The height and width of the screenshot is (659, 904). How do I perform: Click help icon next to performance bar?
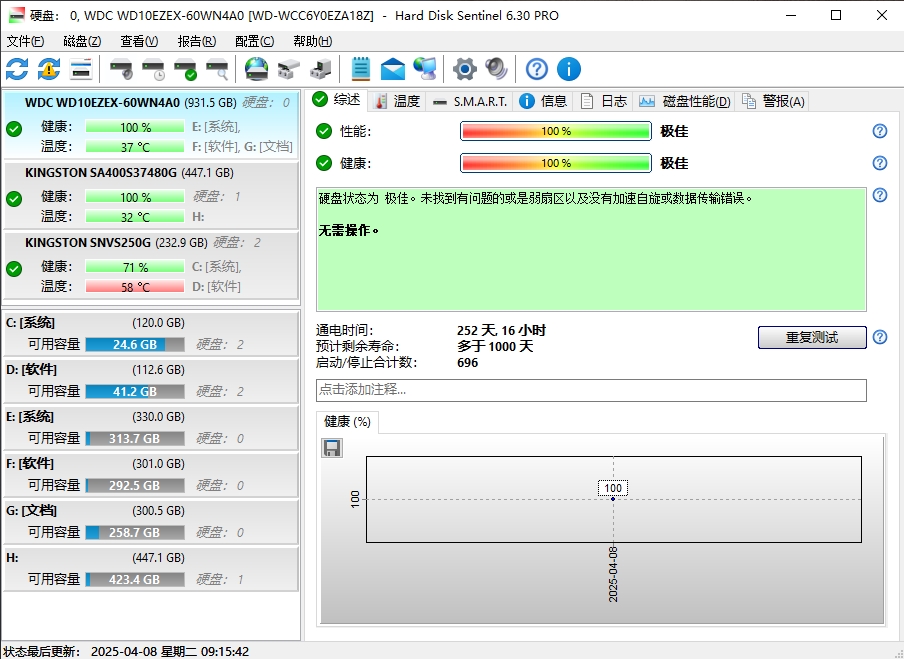tap(880, 131)
